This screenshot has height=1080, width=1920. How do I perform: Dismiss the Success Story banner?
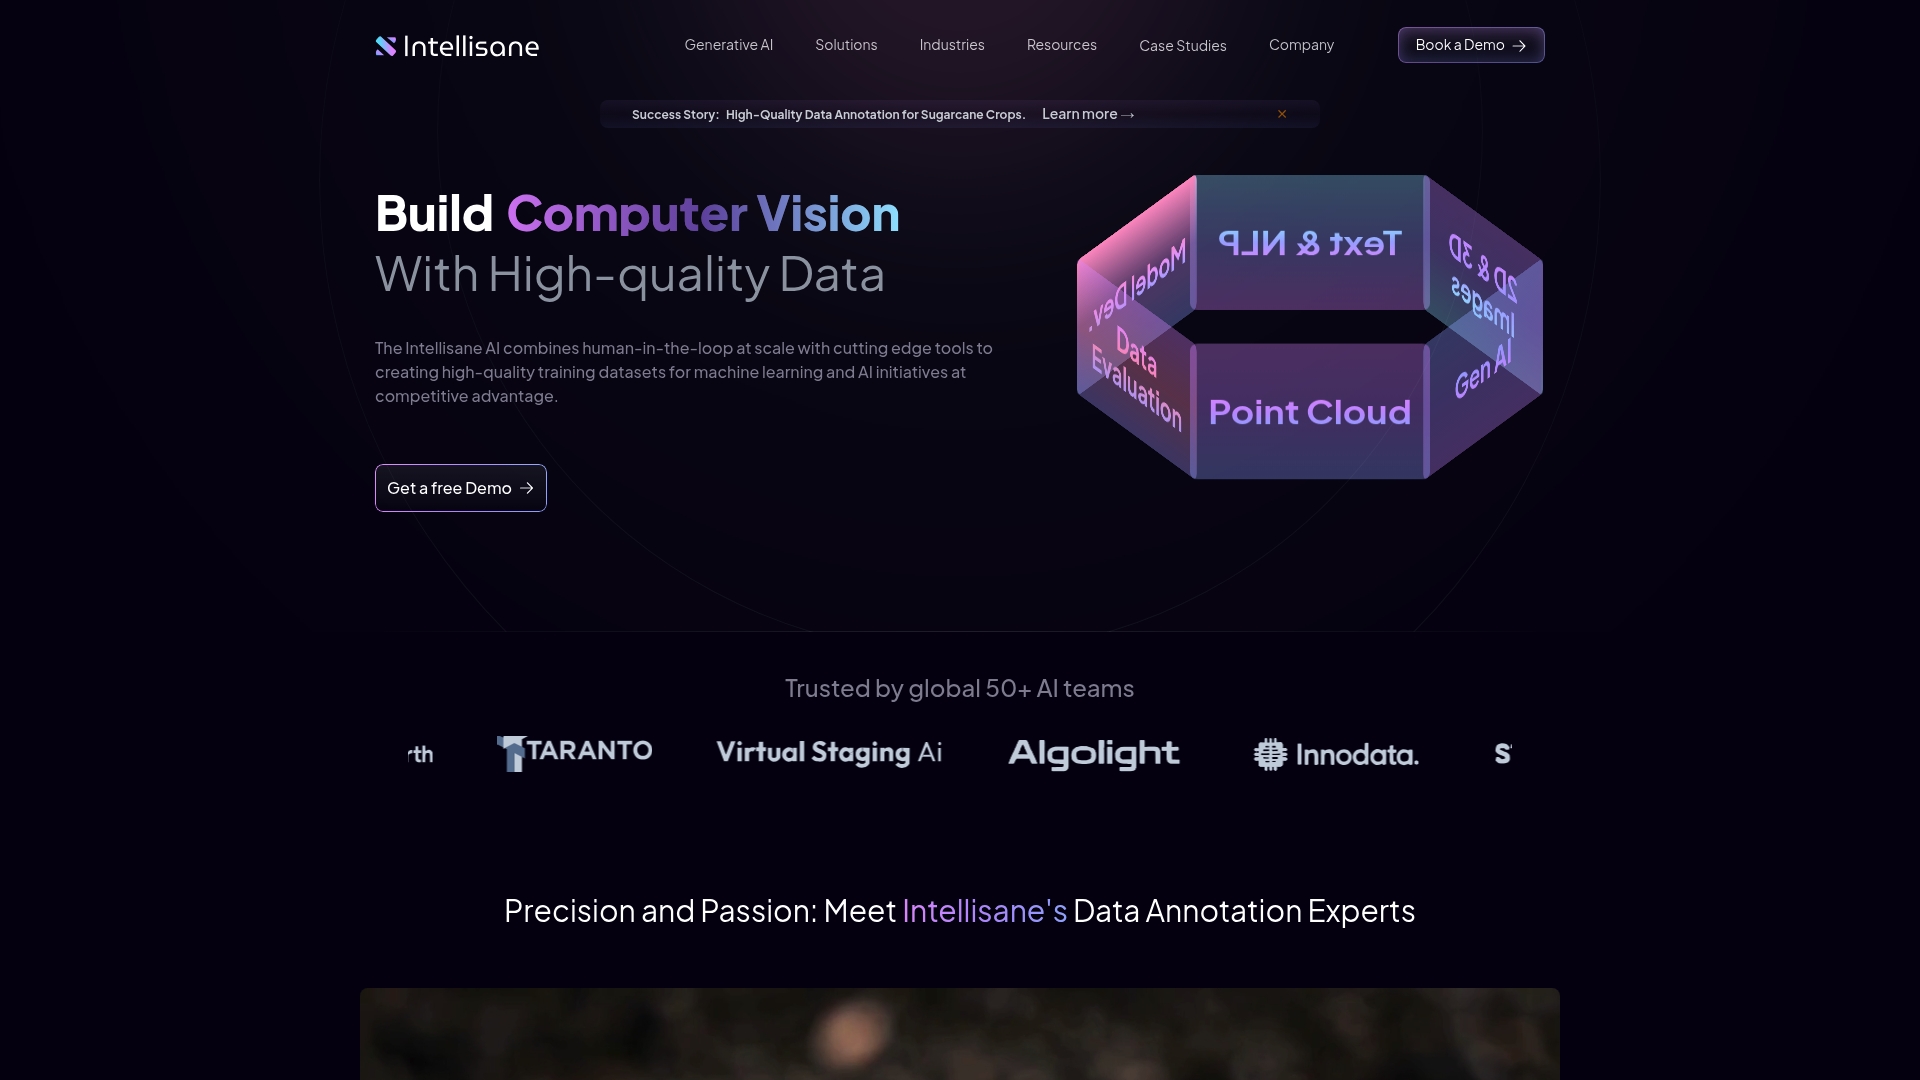pyautogui.click(x=1282, y=114)
